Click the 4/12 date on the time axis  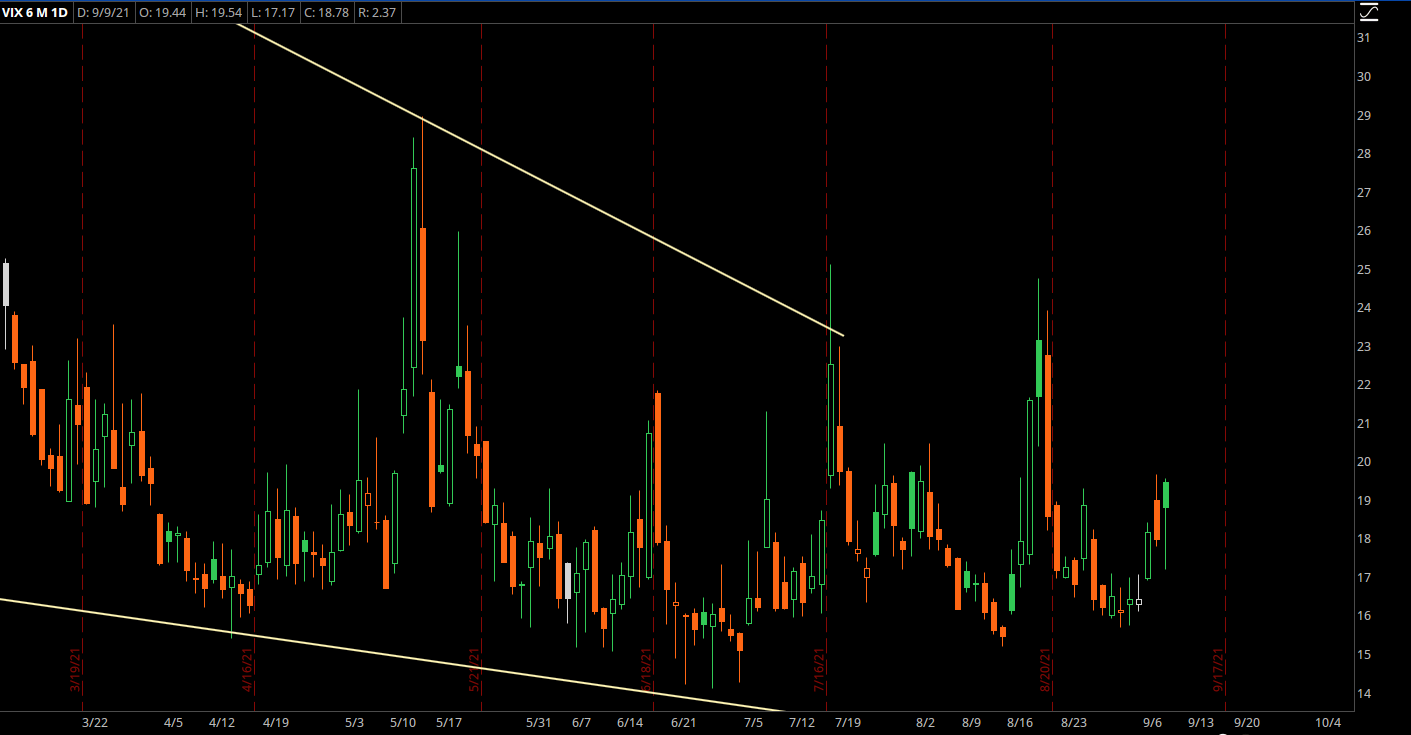pyautogui.click(x=222, y=722)
